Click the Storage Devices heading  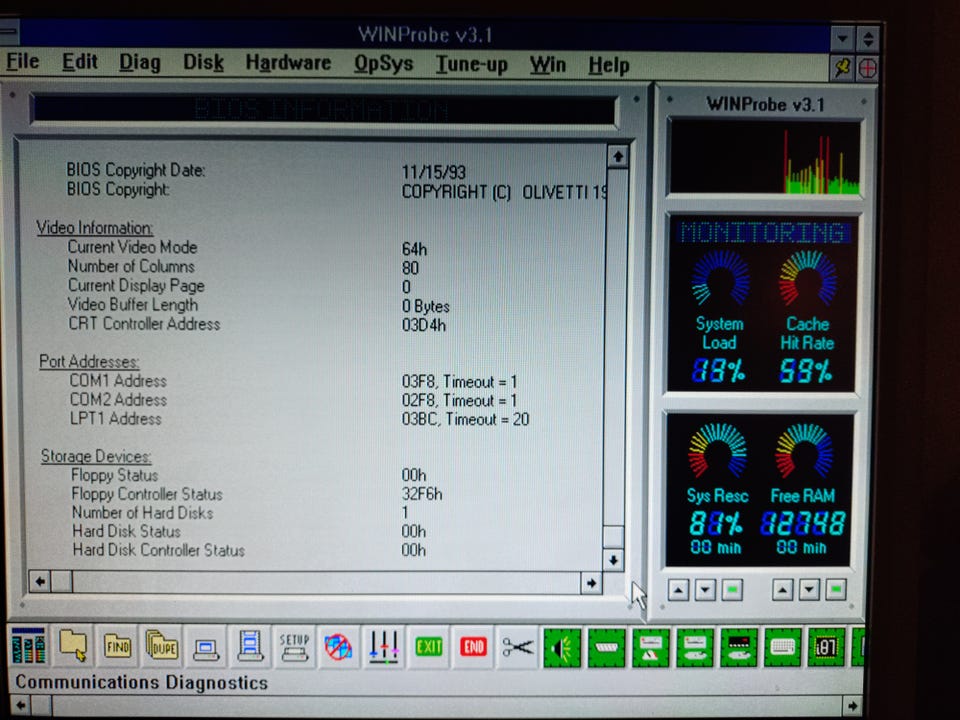(x=96, y=456)
